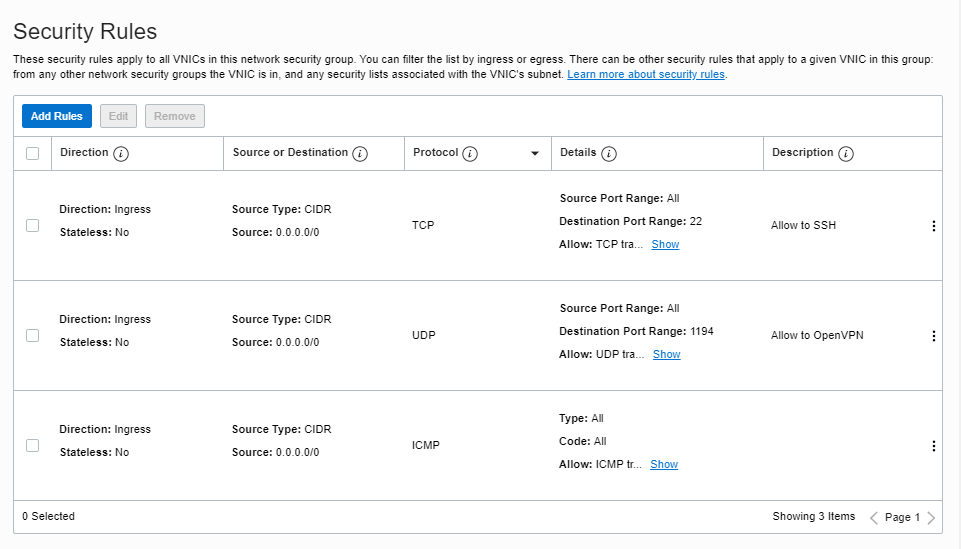Show the full UDP Allow description
961x549 pixels.
[x=666, y=354]
